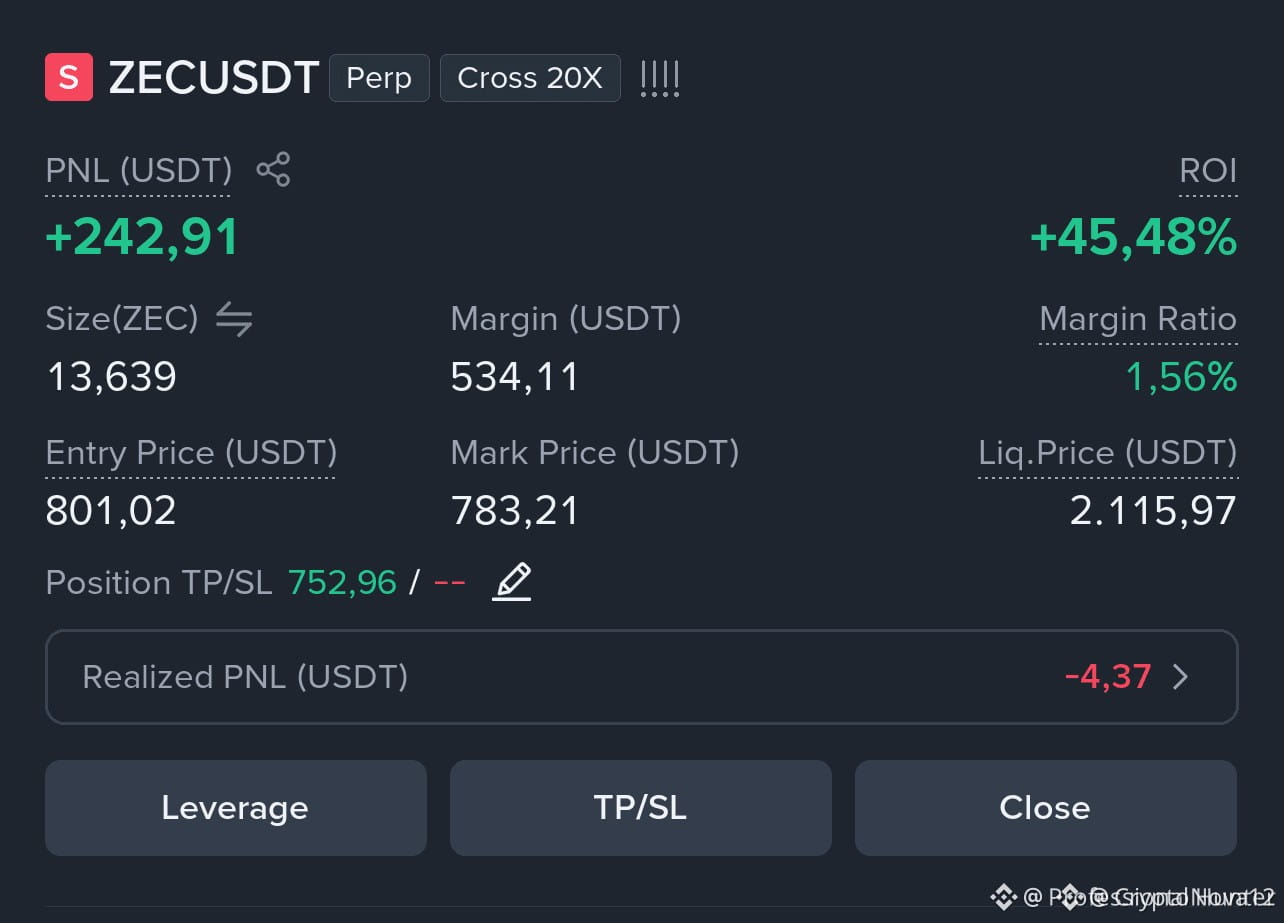Expand Realized PNL details chevron

[x=1180, y=677]
